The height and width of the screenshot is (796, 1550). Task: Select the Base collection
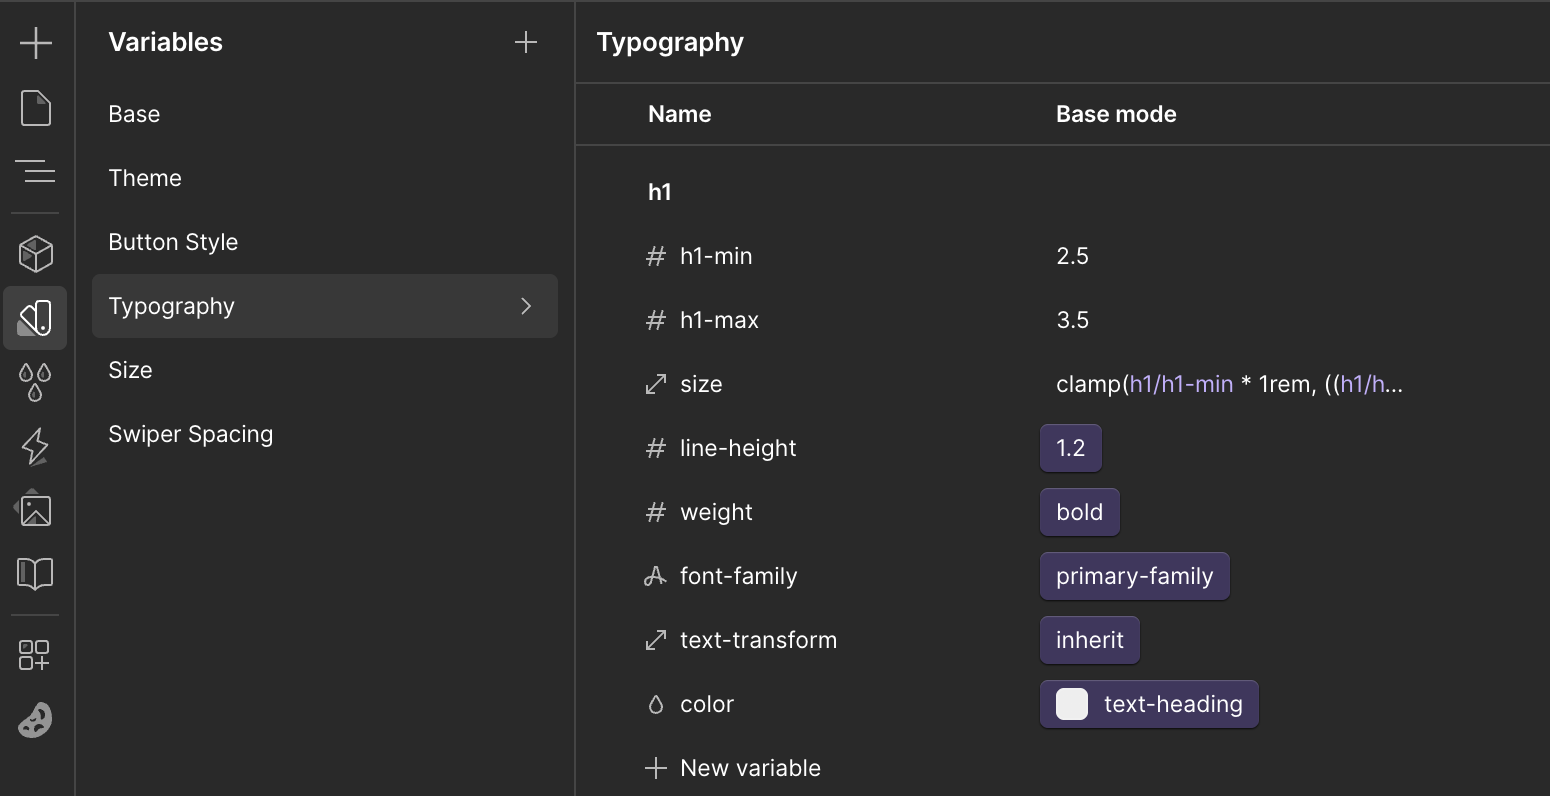[134, 114]
